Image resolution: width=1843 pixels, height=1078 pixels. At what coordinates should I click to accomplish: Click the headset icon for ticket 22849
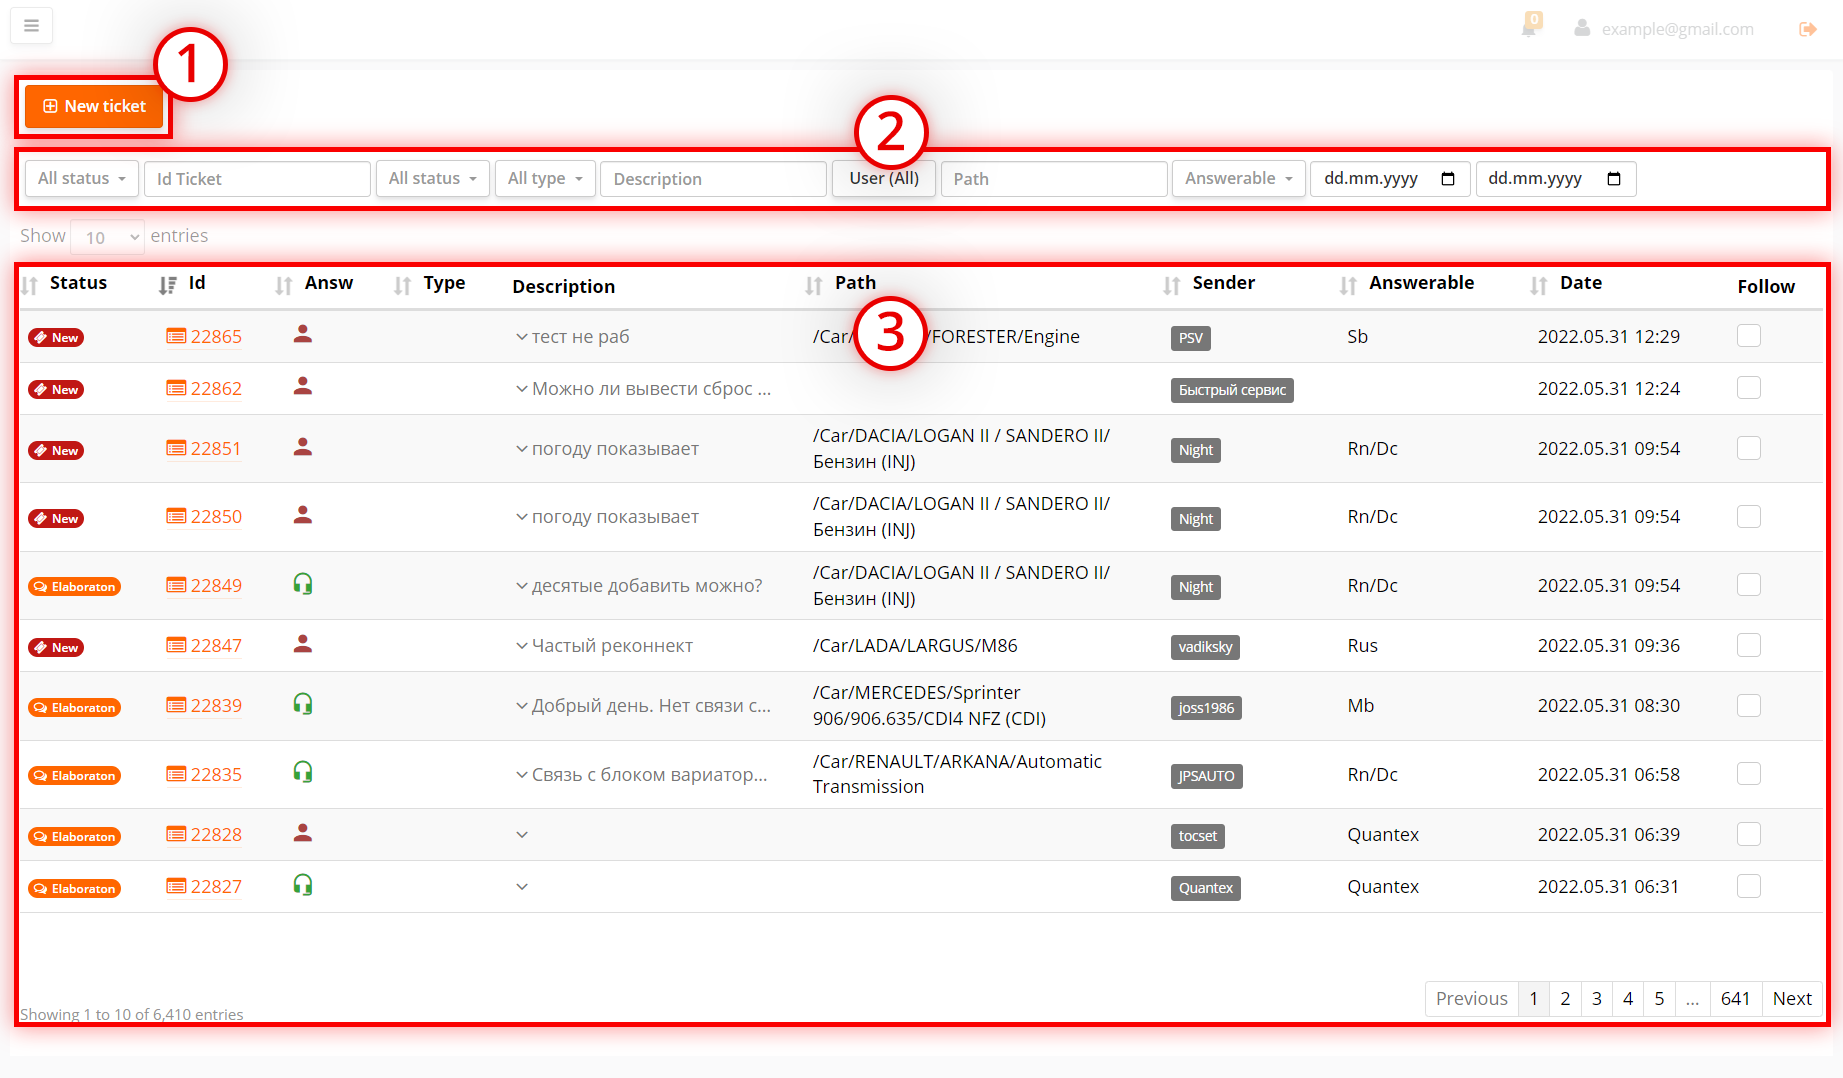click(x=303, y=584)
